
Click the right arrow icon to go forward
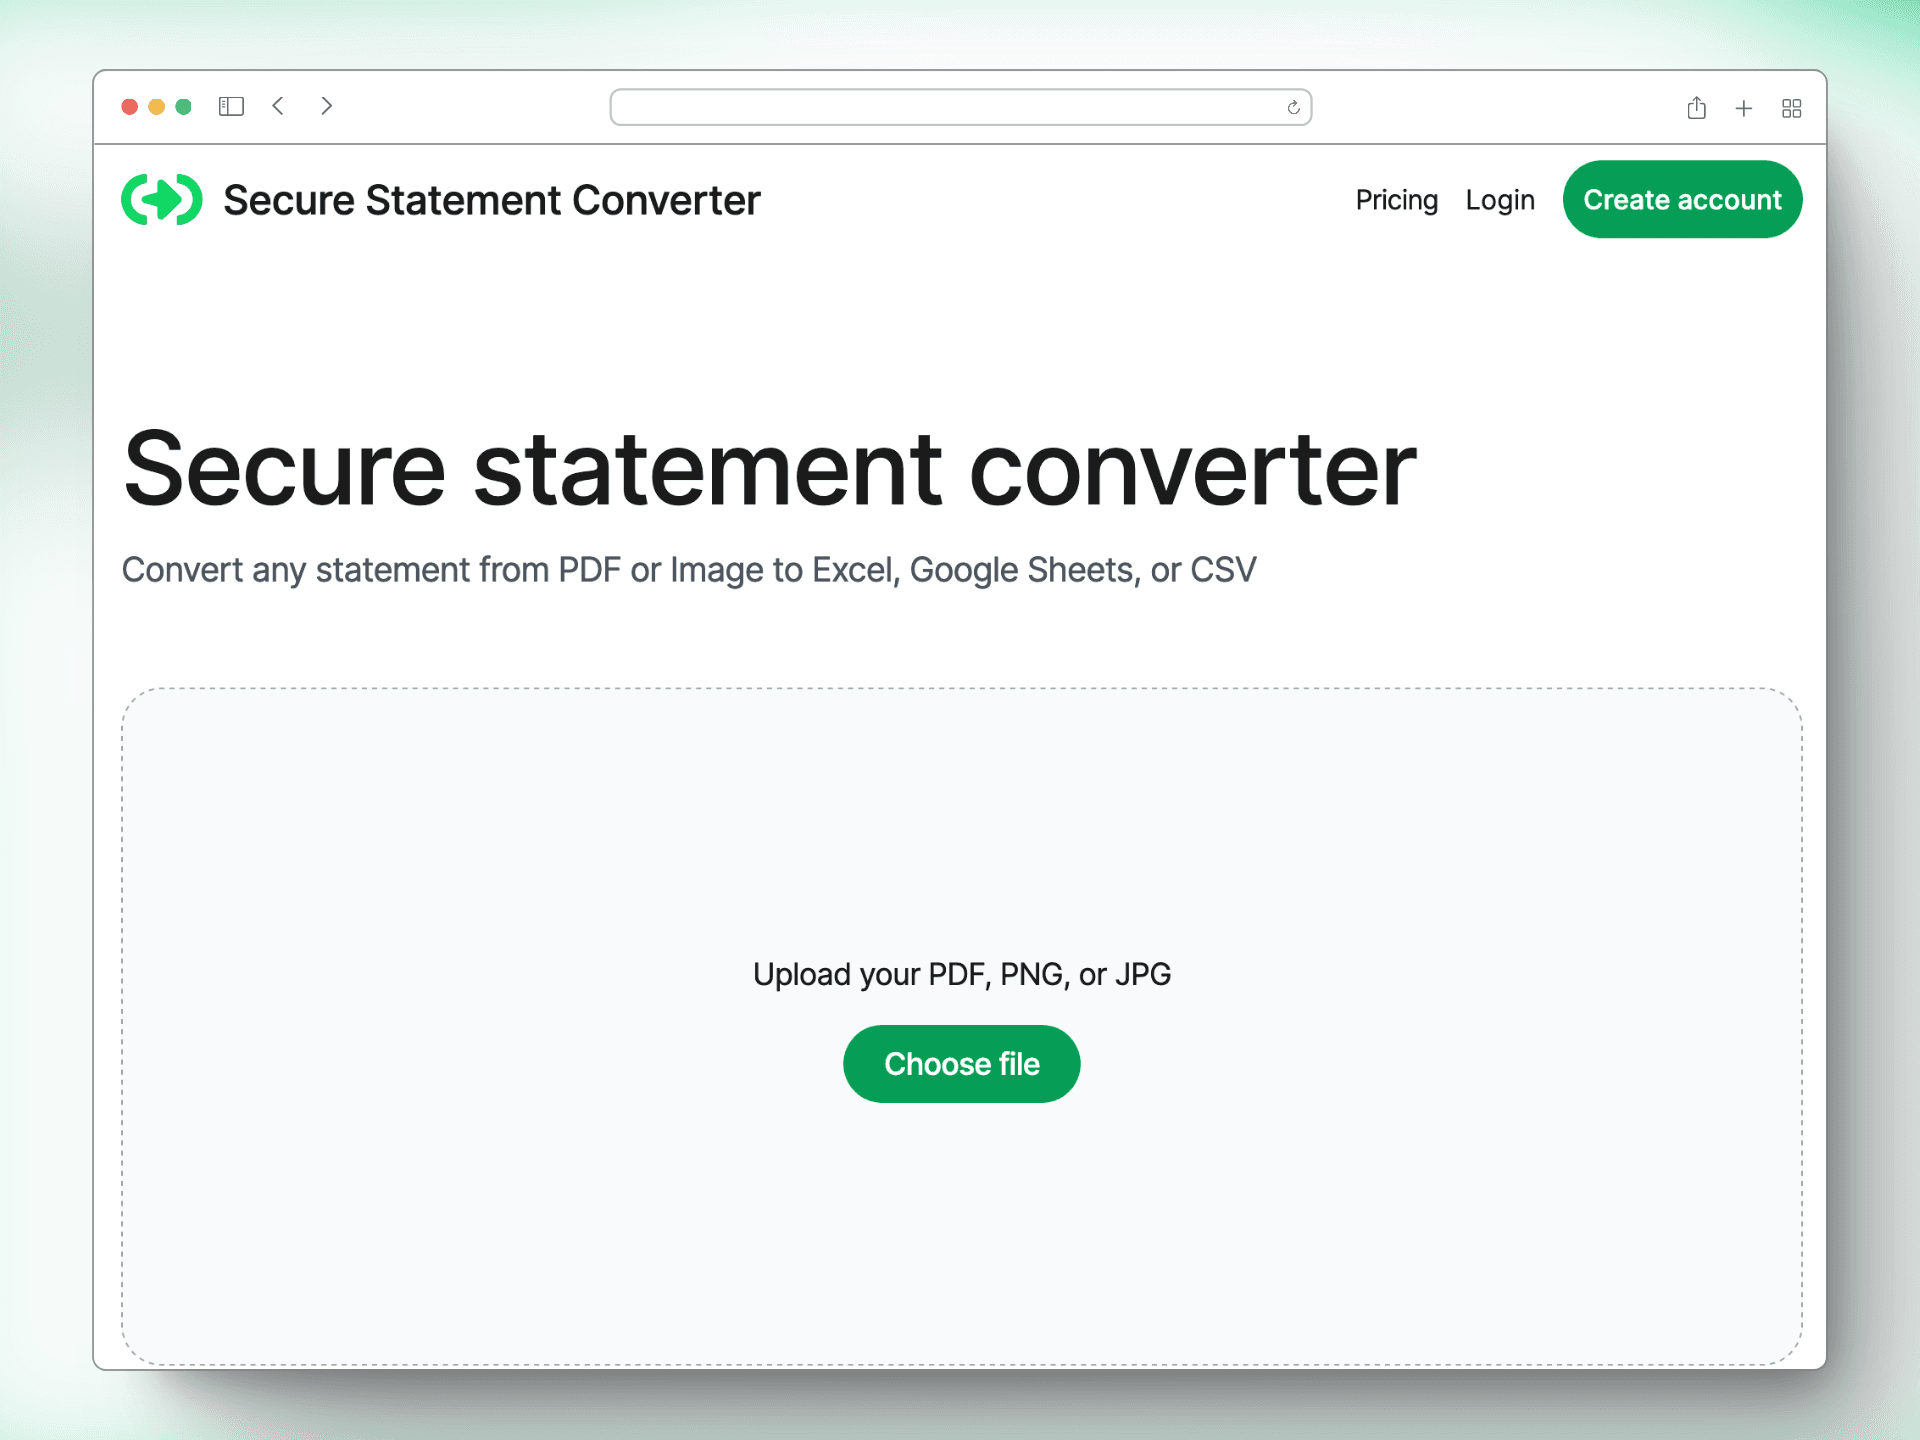click(327, 104)
